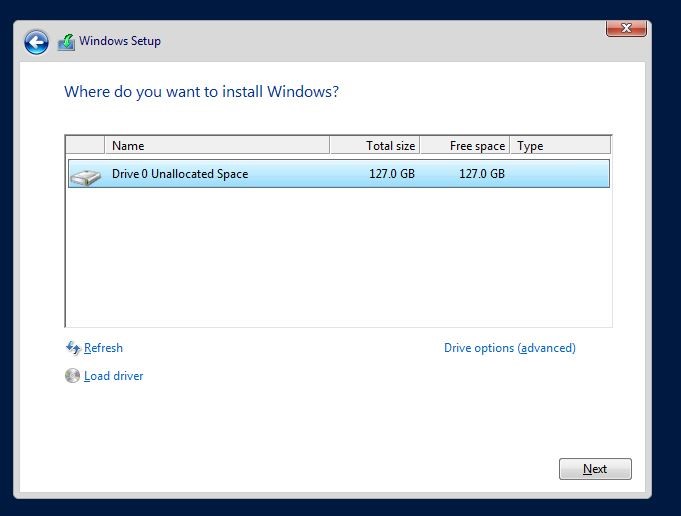Go back using the blue arrow button

point(36,43)
